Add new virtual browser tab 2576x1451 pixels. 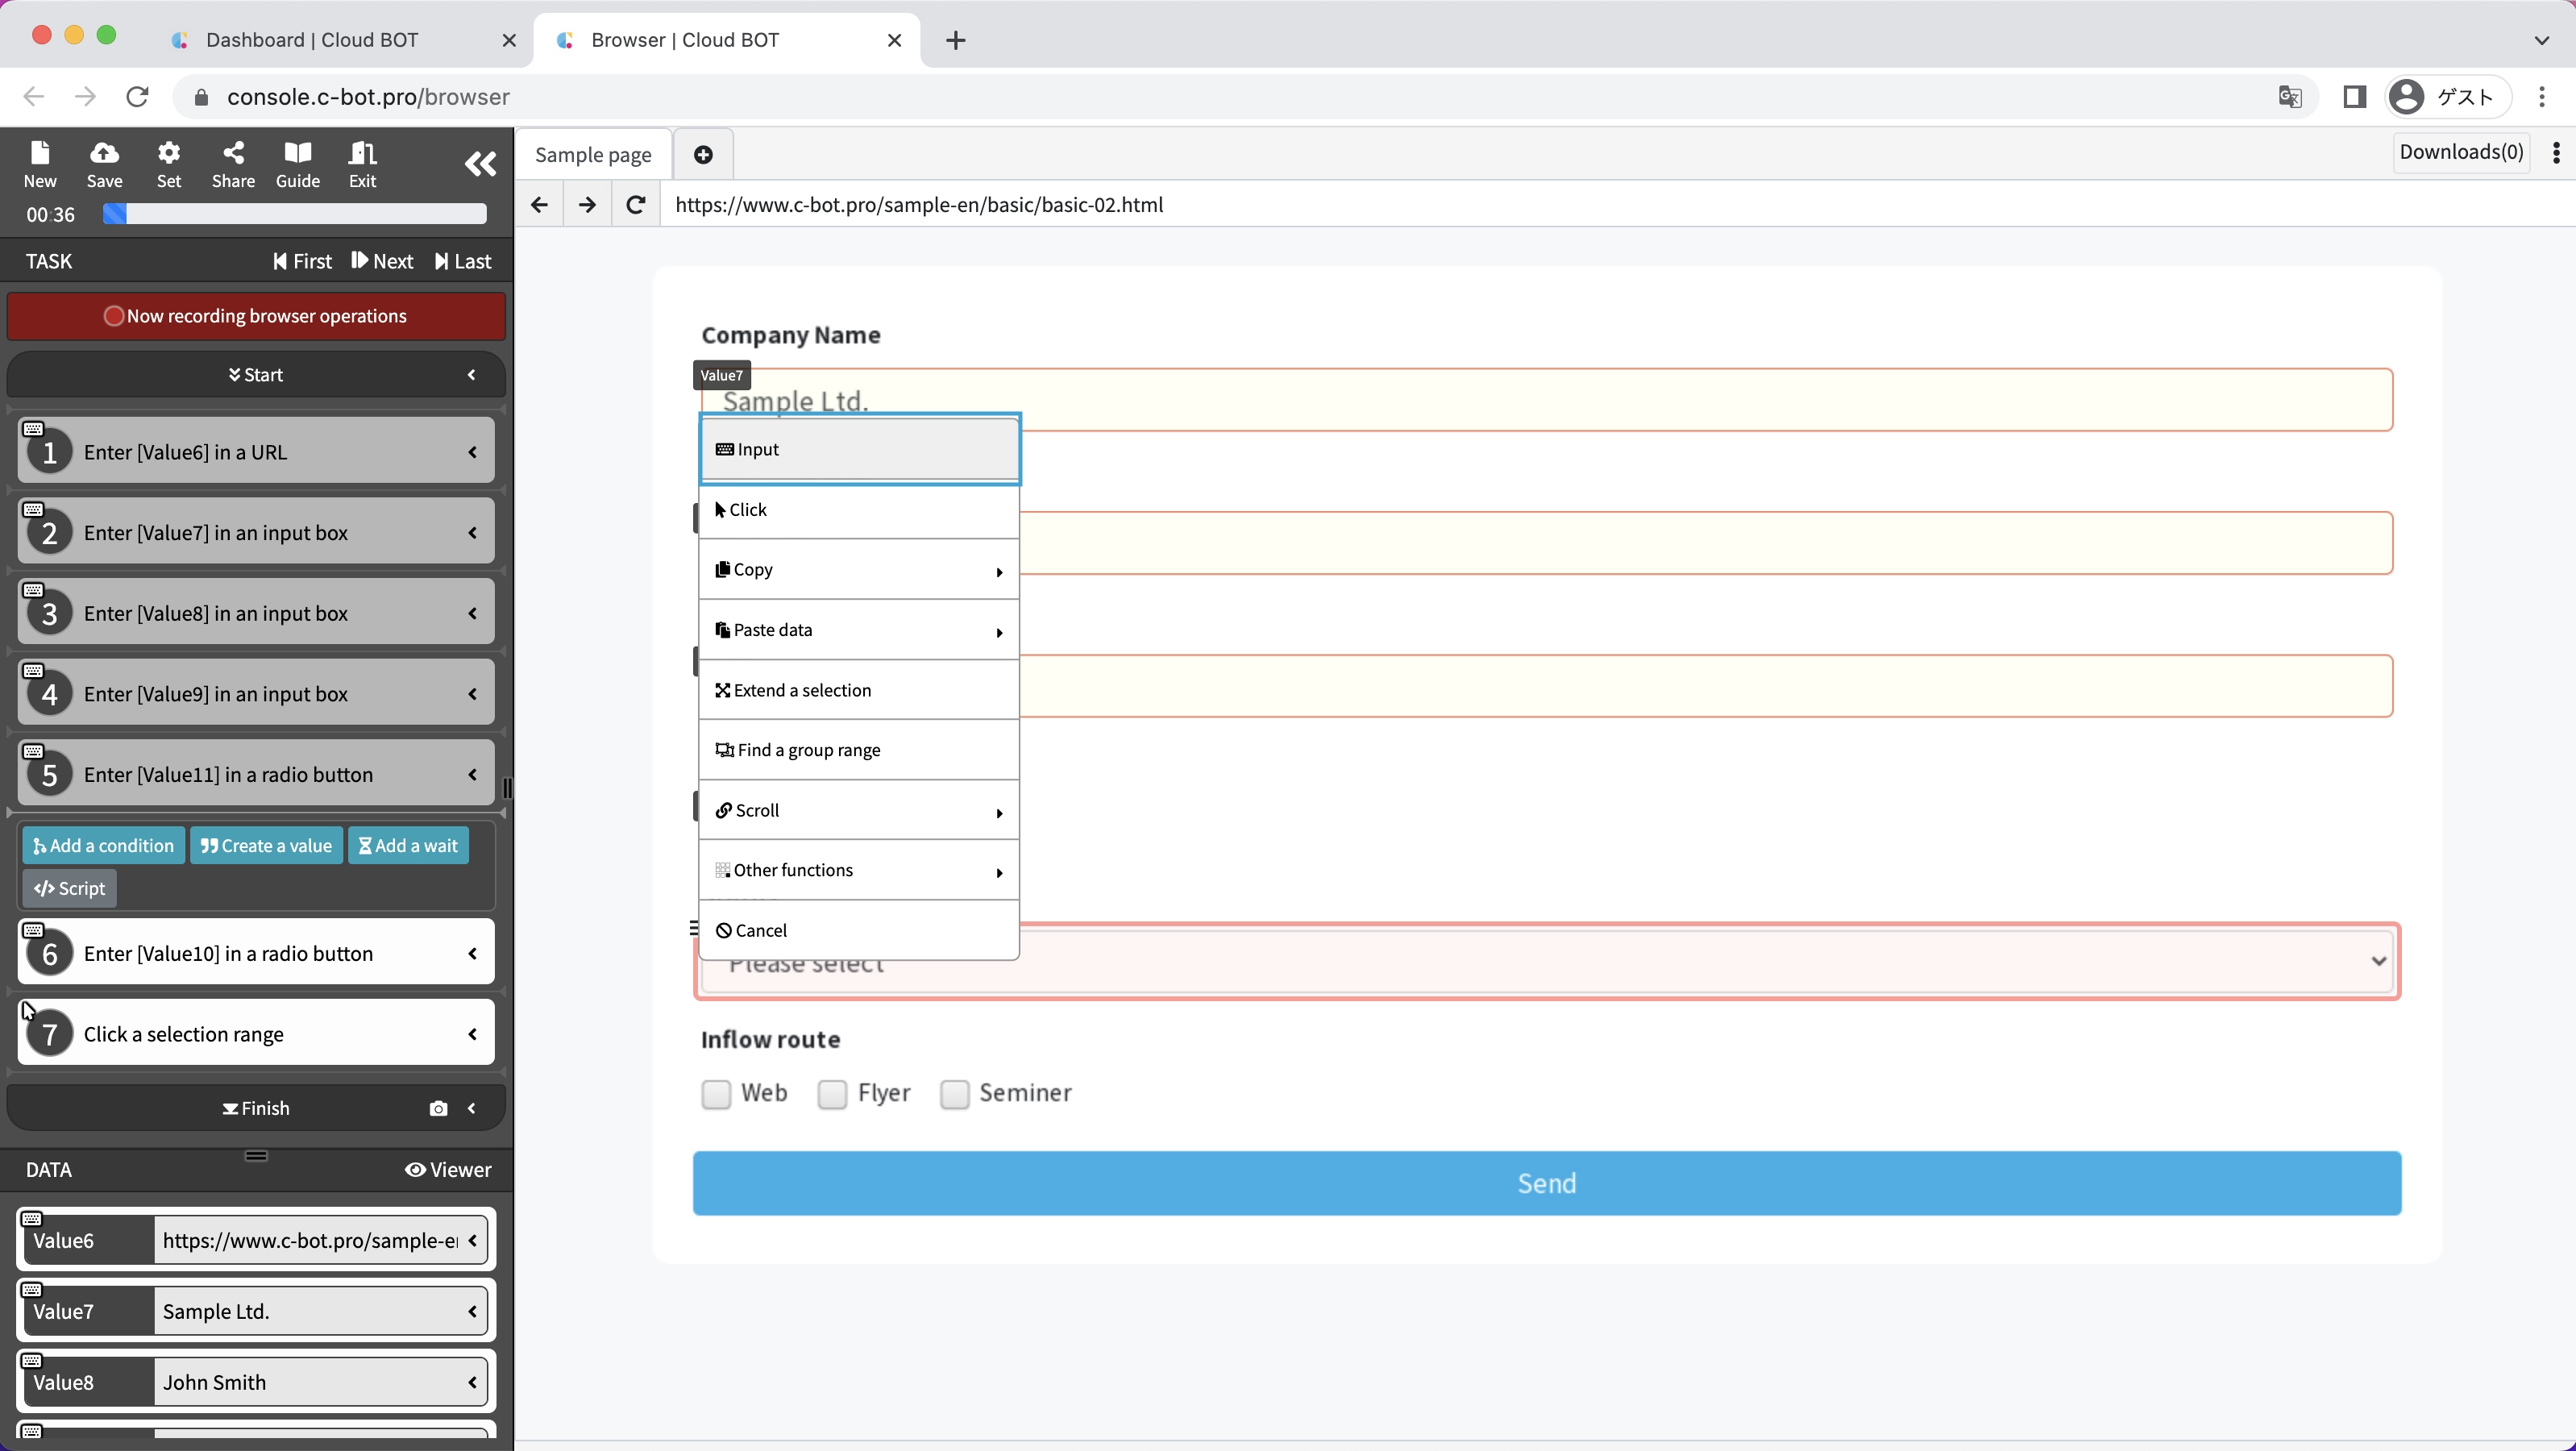click(x=703, y=155)
